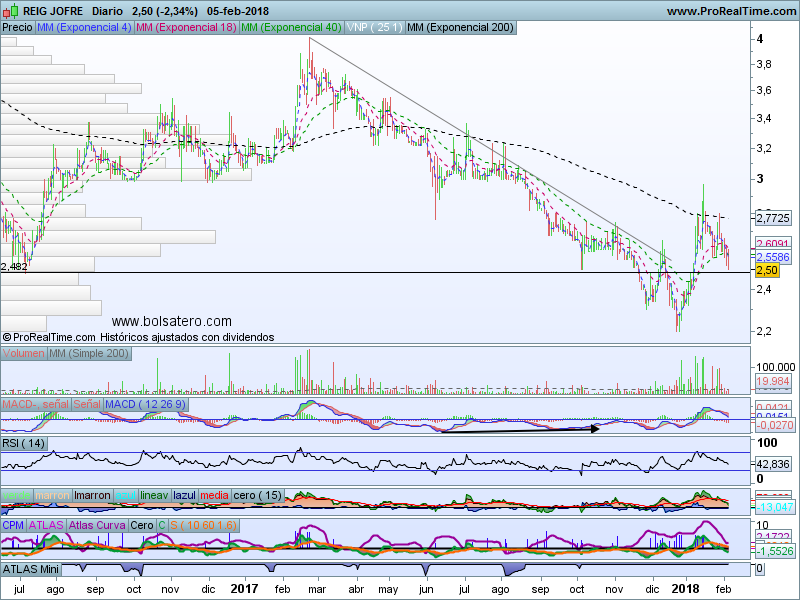
Task: Select the 2017 marker on time axis
Action: [247, 591]
